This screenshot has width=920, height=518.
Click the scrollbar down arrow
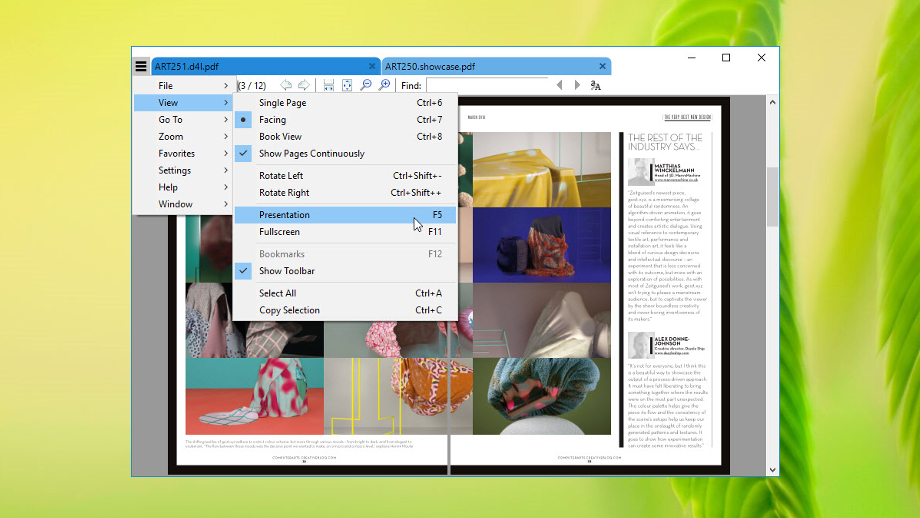point(772,469)
